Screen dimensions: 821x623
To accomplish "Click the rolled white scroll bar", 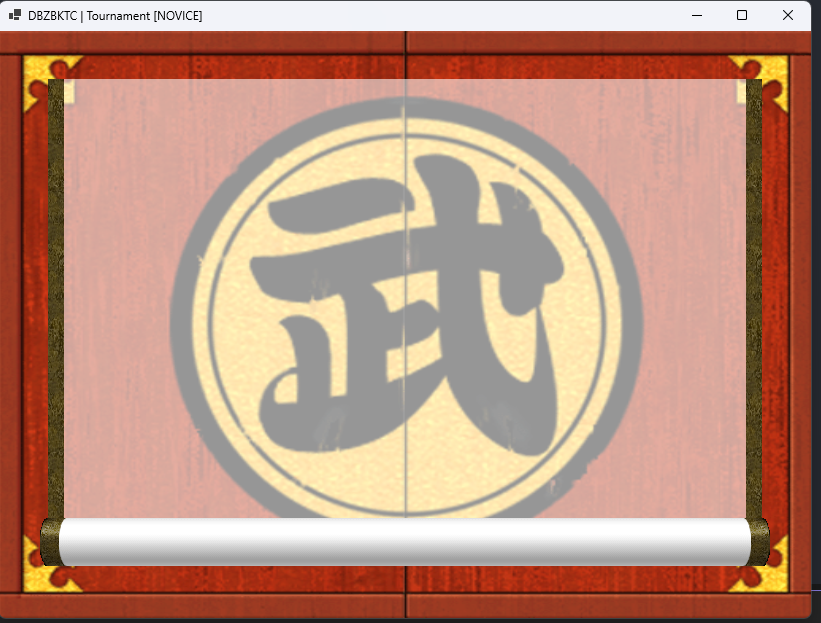I will (x=405, y=542).
